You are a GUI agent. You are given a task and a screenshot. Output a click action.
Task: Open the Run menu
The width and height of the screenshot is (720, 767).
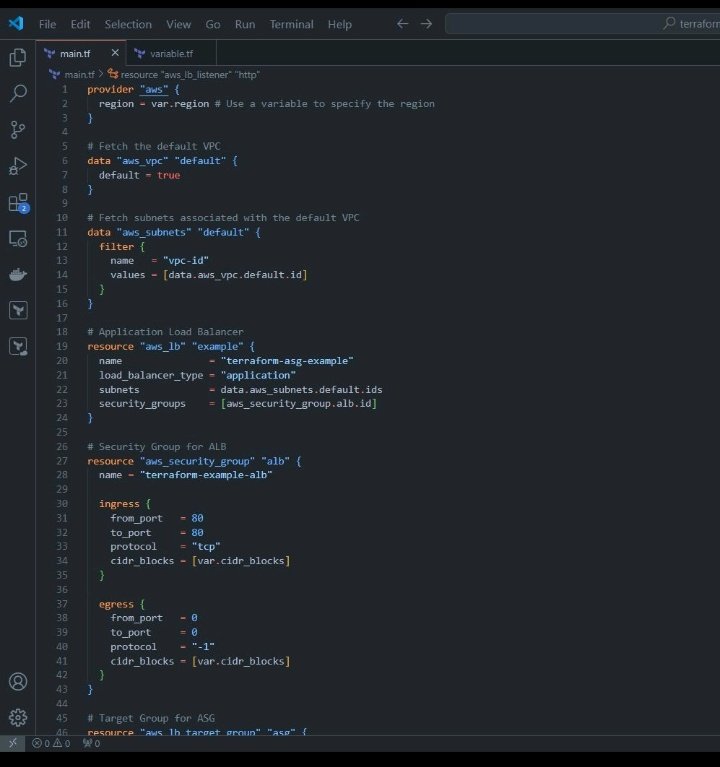click(245, 24)
